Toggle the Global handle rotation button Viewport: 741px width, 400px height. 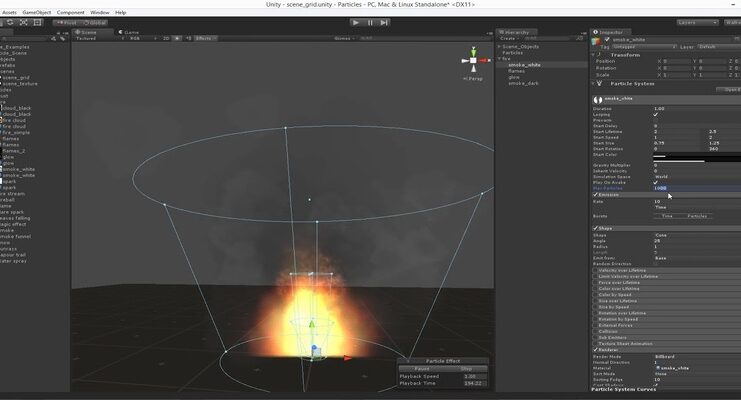pos(95,23)
